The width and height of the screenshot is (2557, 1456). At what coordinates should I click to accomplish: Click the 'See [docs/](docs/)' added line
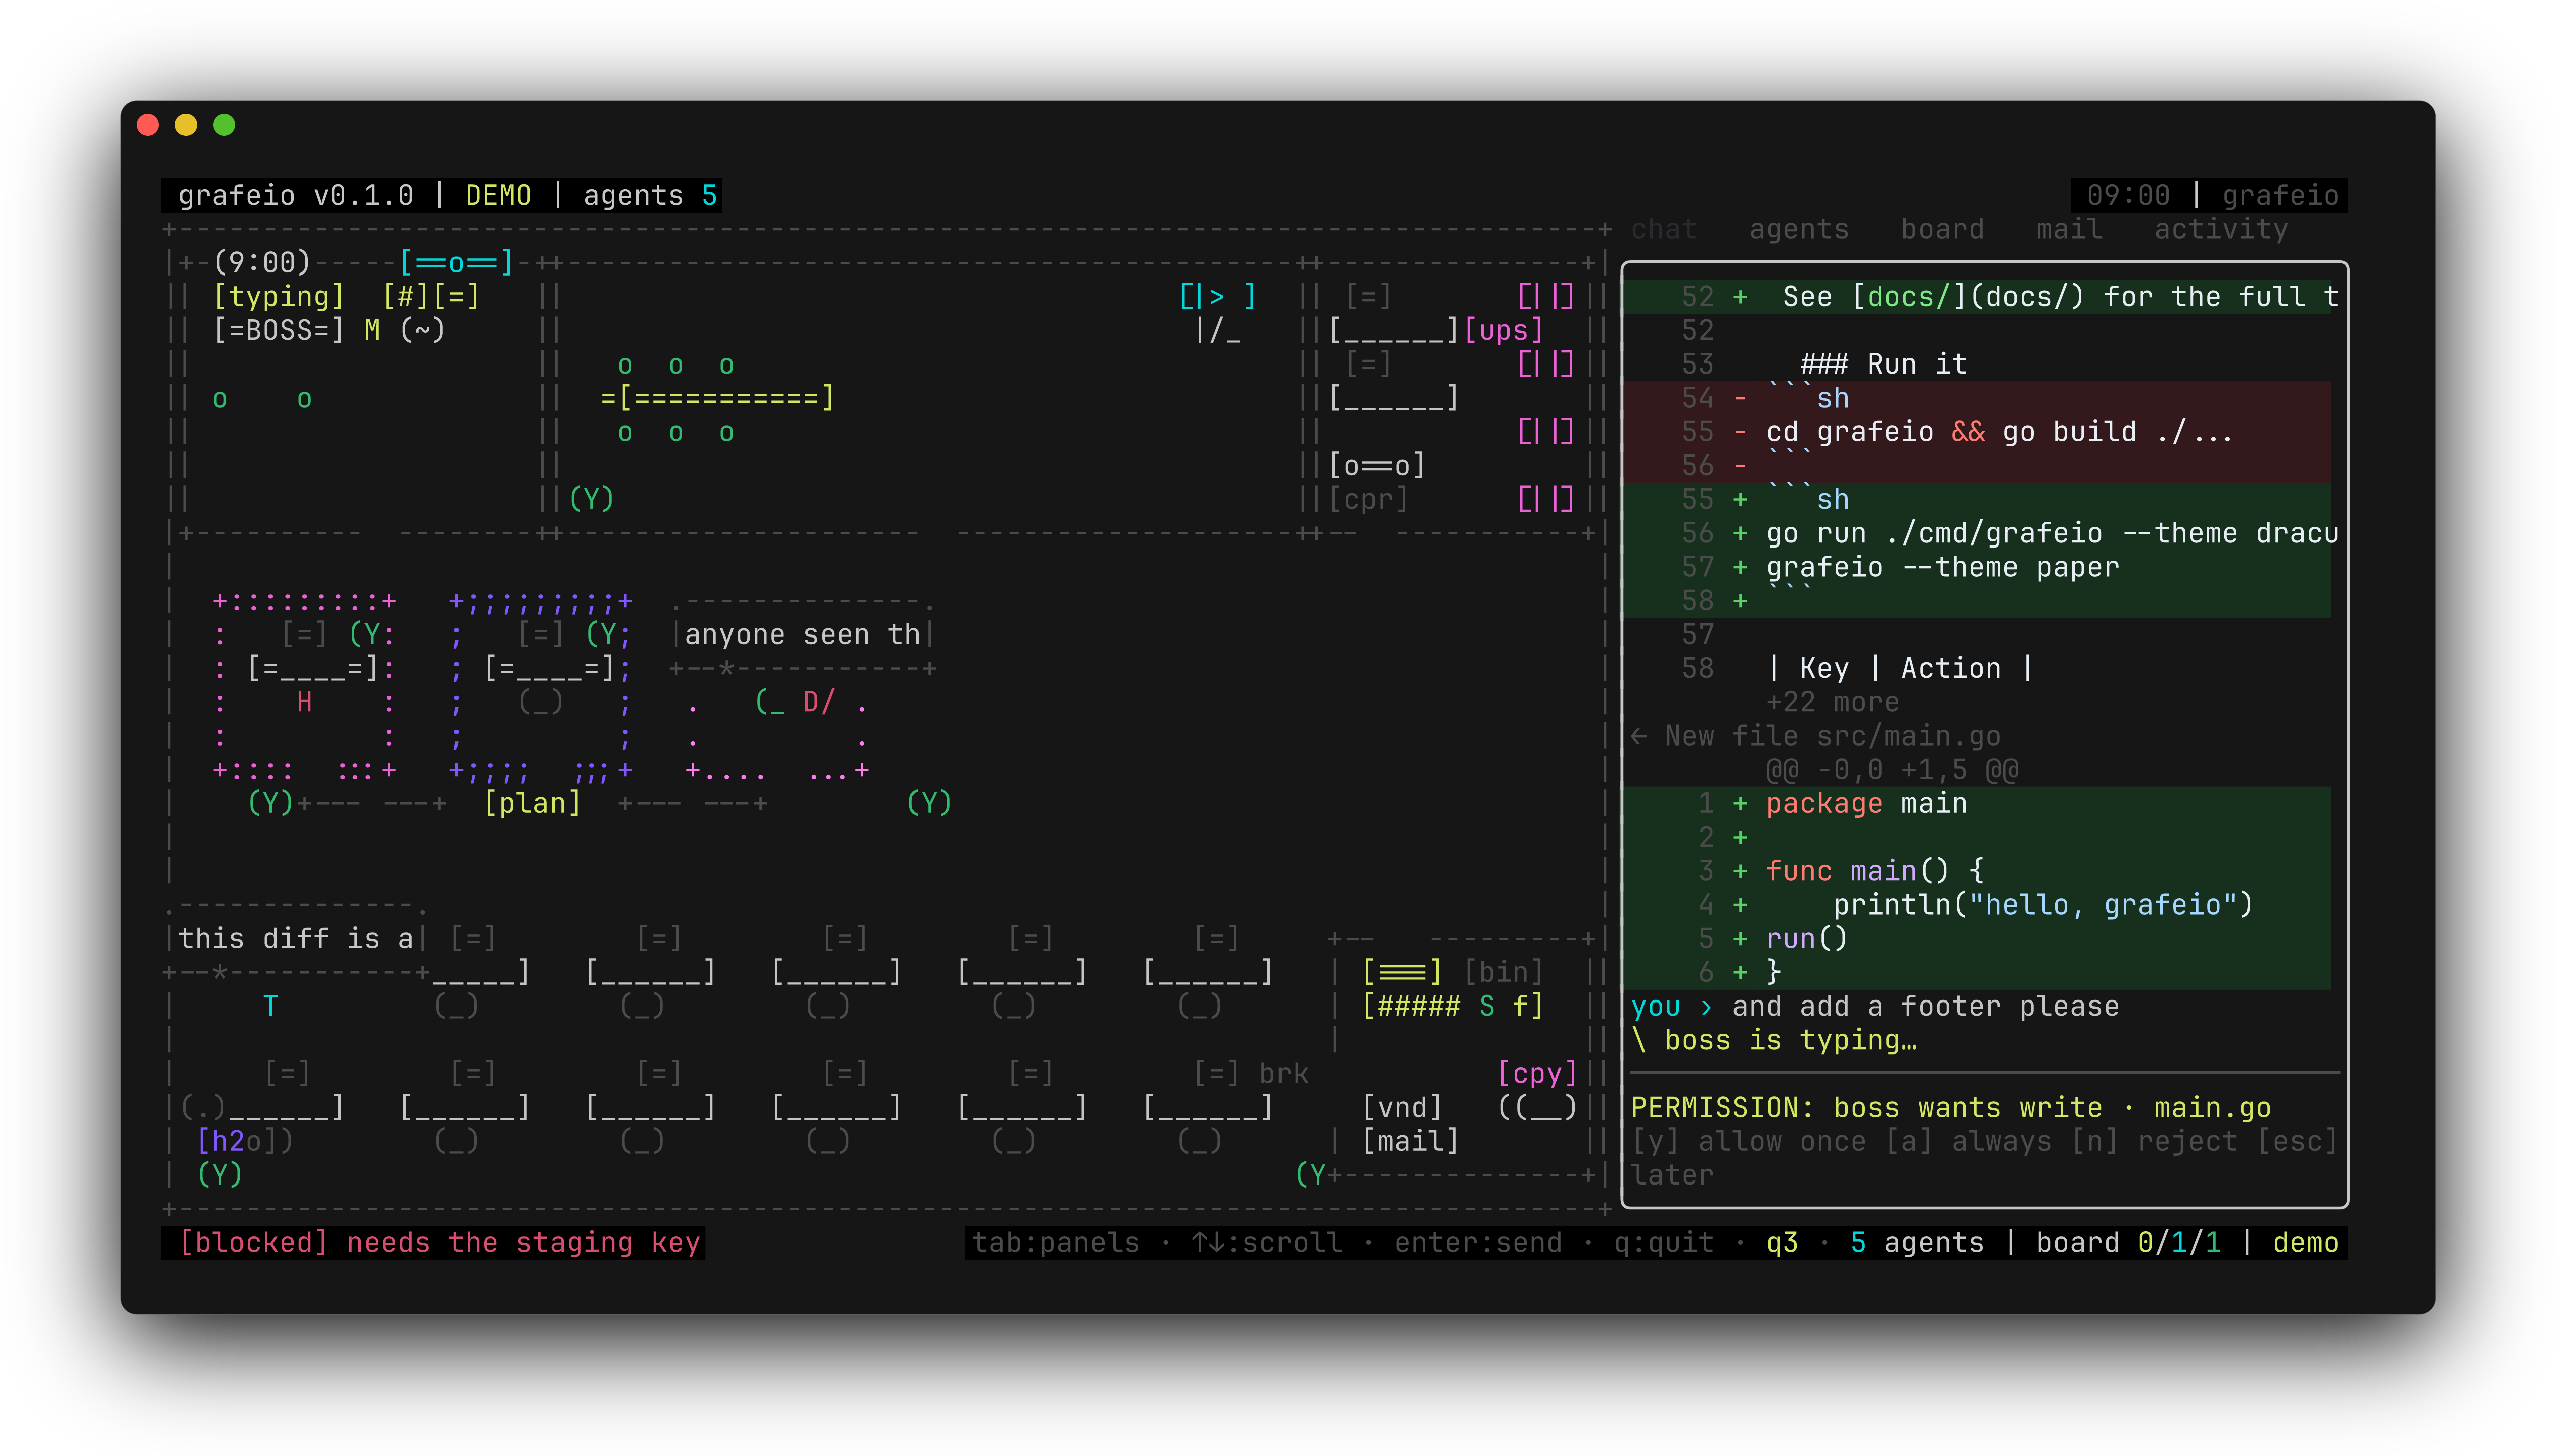click(1976, 297)
